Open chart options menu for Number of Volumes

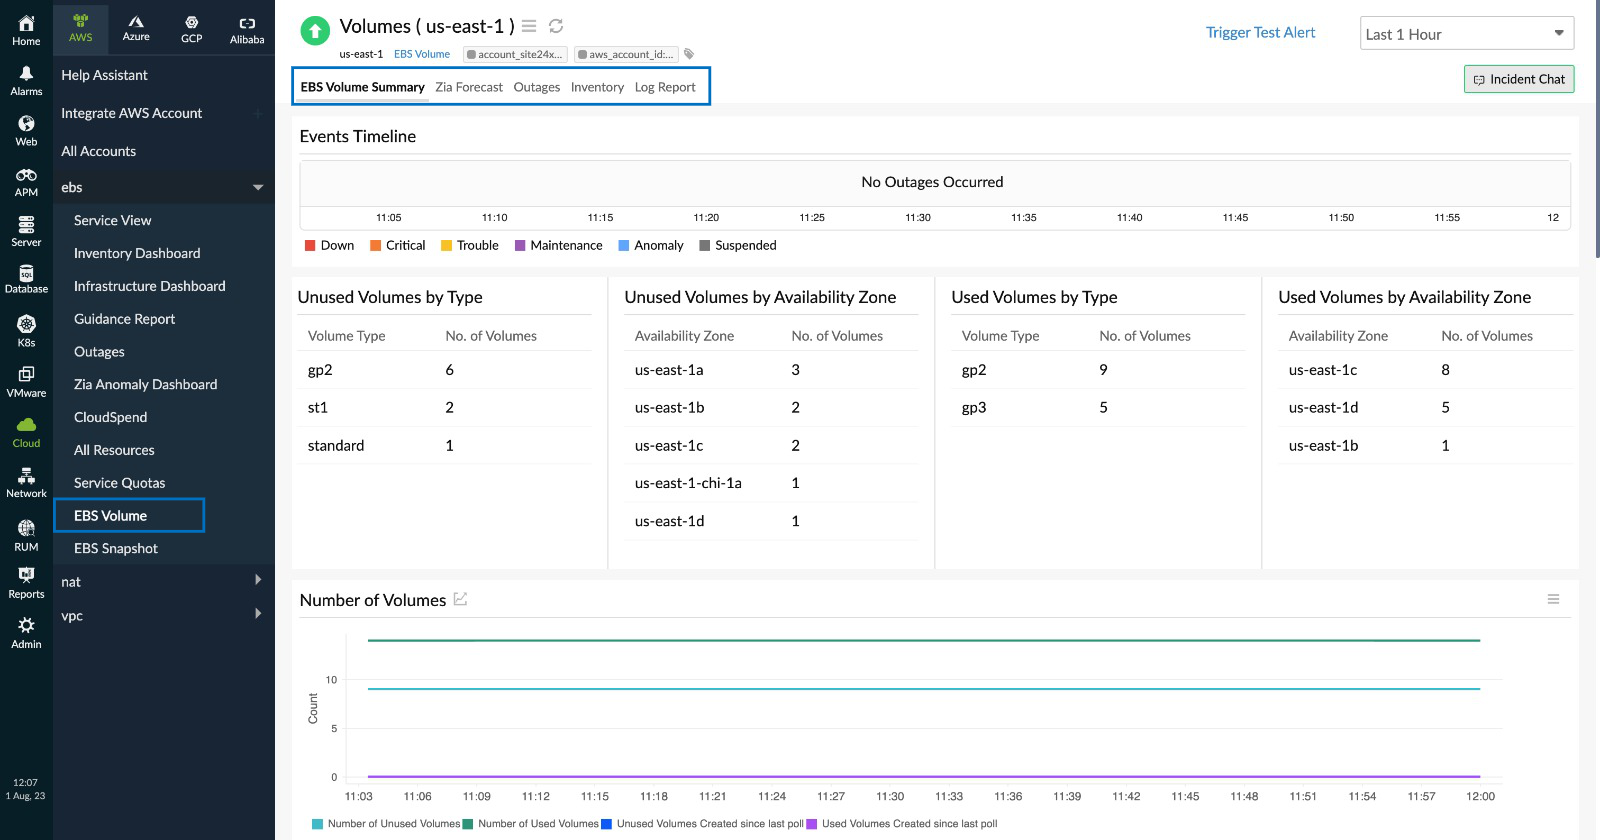pos(1553,599)
